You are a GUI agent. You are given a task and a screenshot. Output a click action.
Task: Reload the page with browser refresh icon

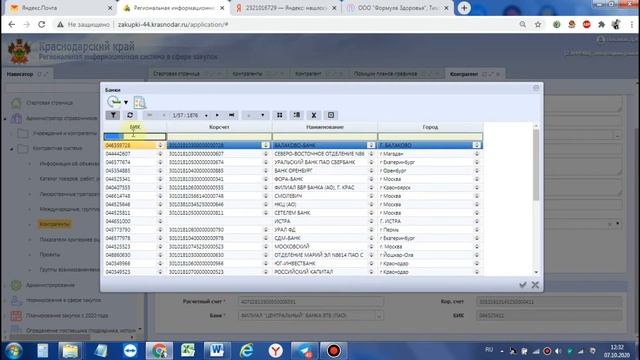(42, 24)
